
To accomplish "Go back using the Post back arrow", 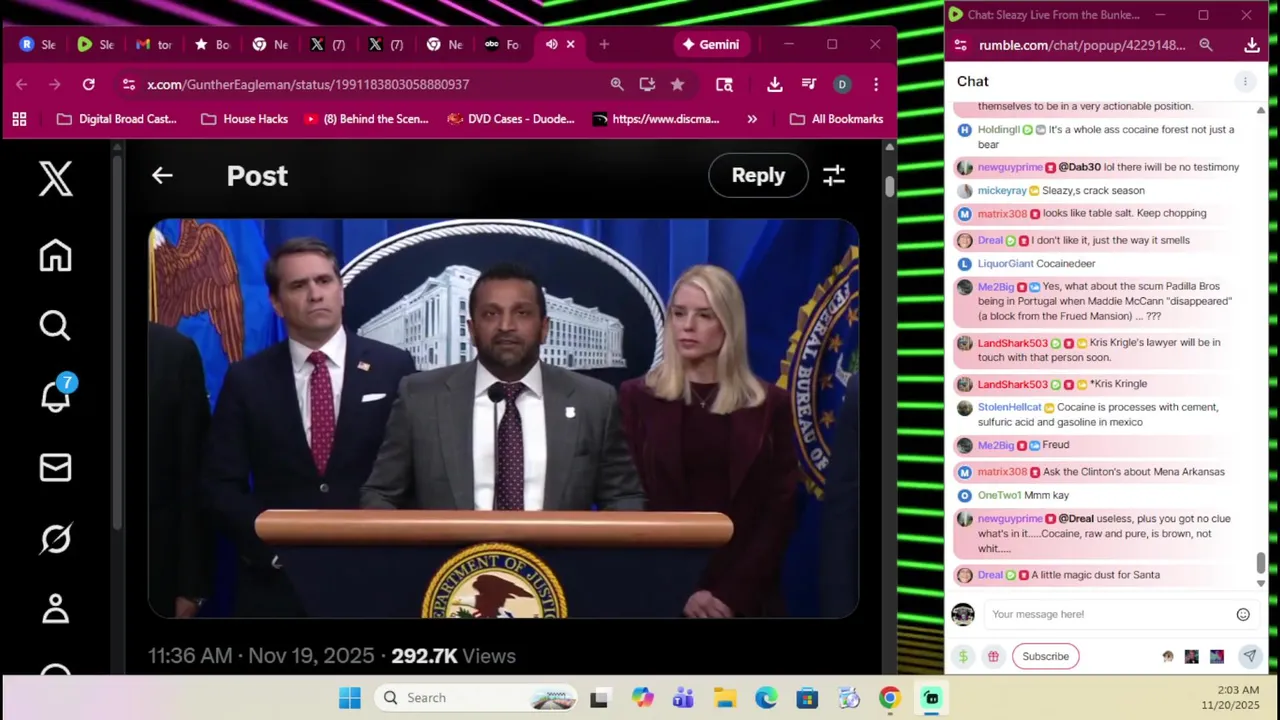I will tap(162, 176).
